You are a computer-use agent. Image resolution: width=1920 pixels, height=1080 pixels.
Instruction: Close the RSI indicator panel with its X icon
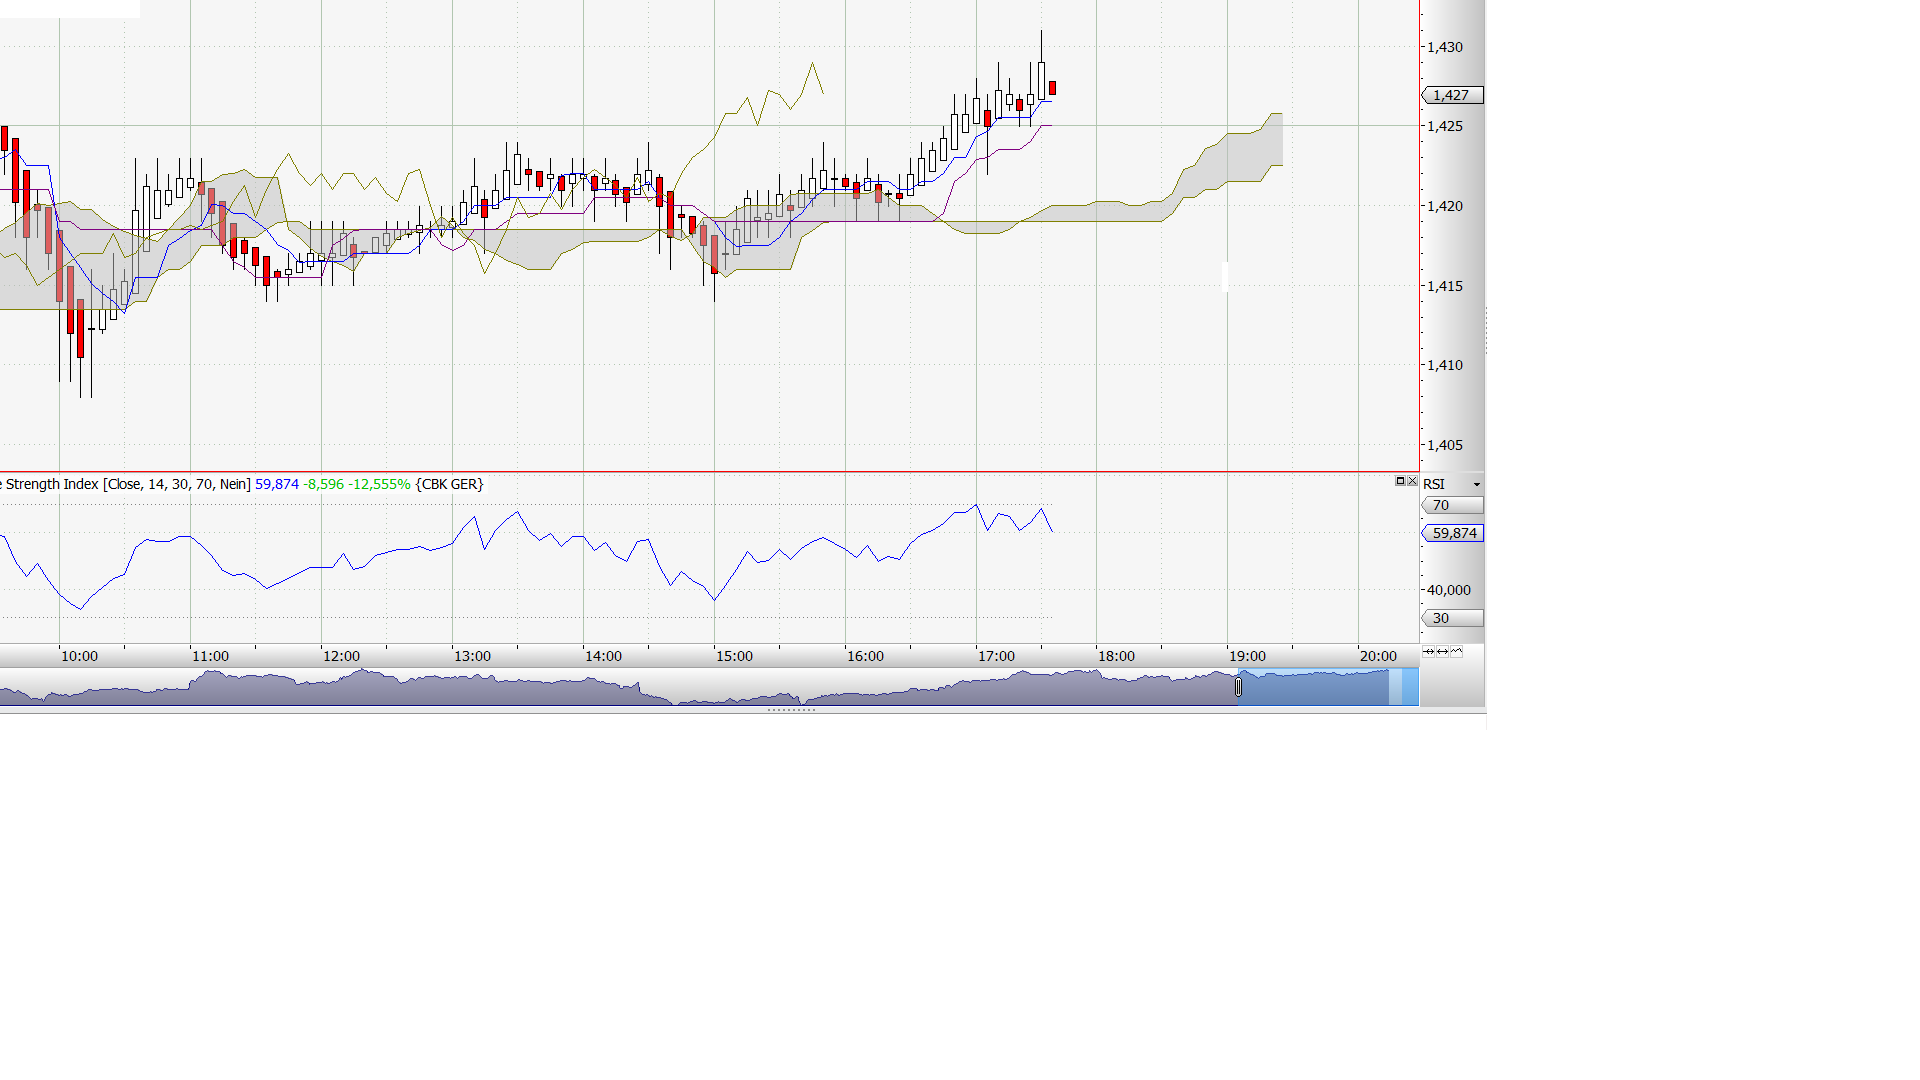point(1411,481)
